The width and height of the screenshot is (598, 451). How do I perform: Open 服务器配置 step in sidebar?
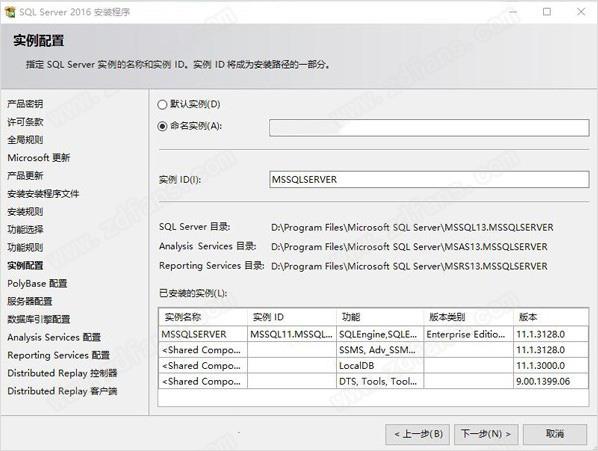30,302
